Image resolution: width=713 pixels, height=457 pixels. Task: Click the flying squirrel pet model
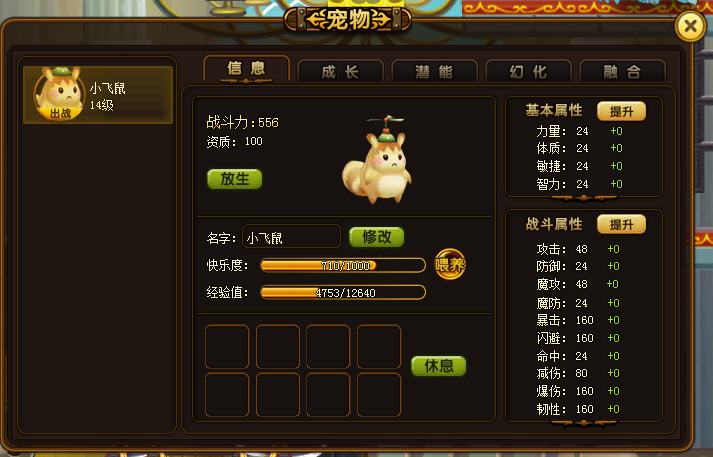pyautogui.click(x=377, y=159)
